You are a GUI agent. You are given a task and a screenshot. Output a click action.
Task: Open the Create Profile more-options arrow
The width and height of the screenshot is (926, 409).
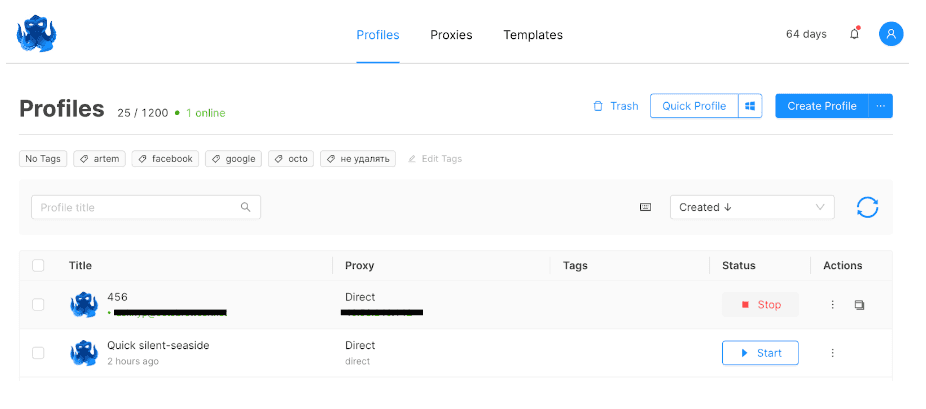[x=880, y=106]
